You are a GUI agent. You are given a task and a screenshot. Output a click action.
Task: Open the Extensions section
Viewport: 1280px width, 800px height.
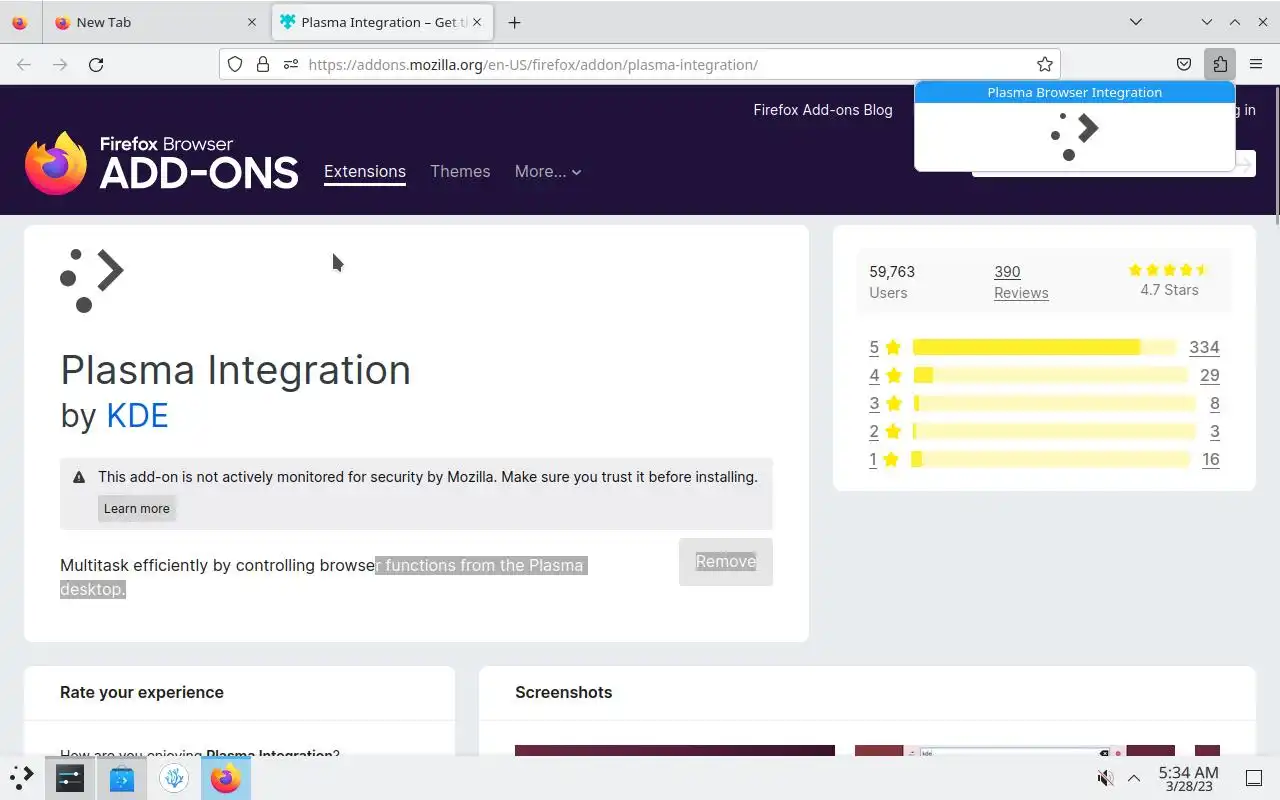pyautogui.click(x=365, y=172)
